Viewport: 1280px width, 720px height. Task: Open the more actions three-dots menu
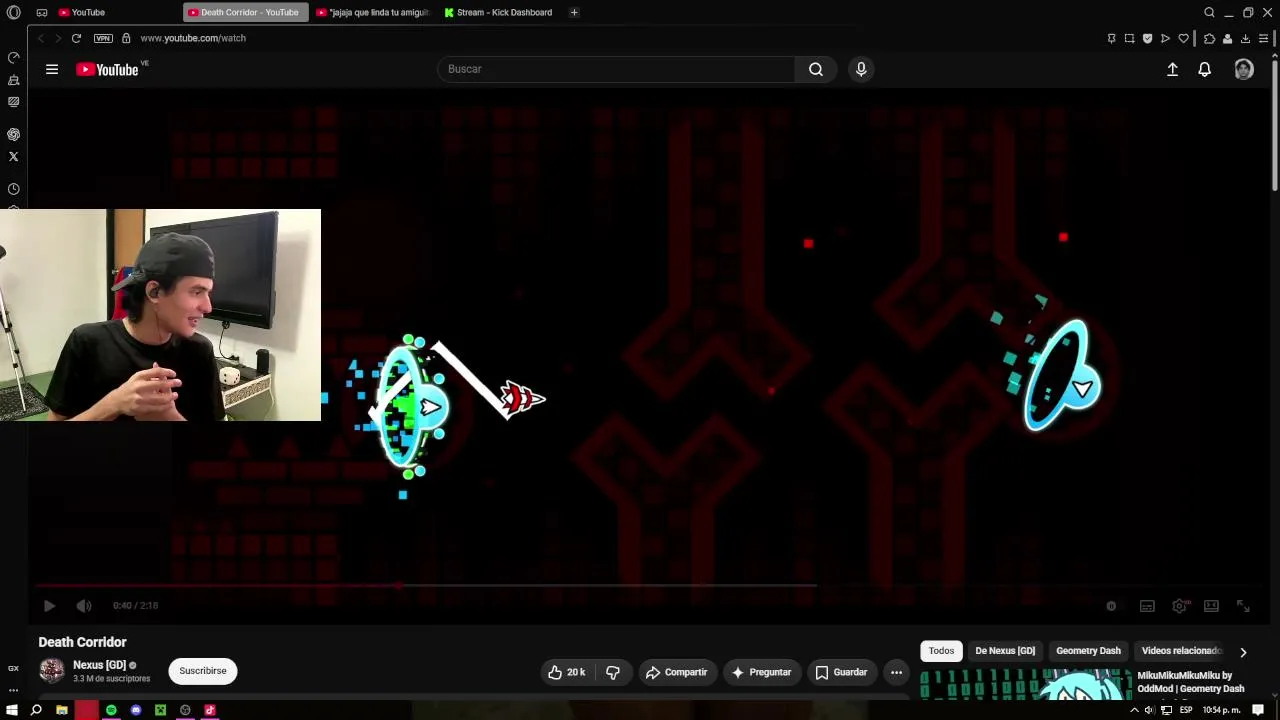[896, 672]
